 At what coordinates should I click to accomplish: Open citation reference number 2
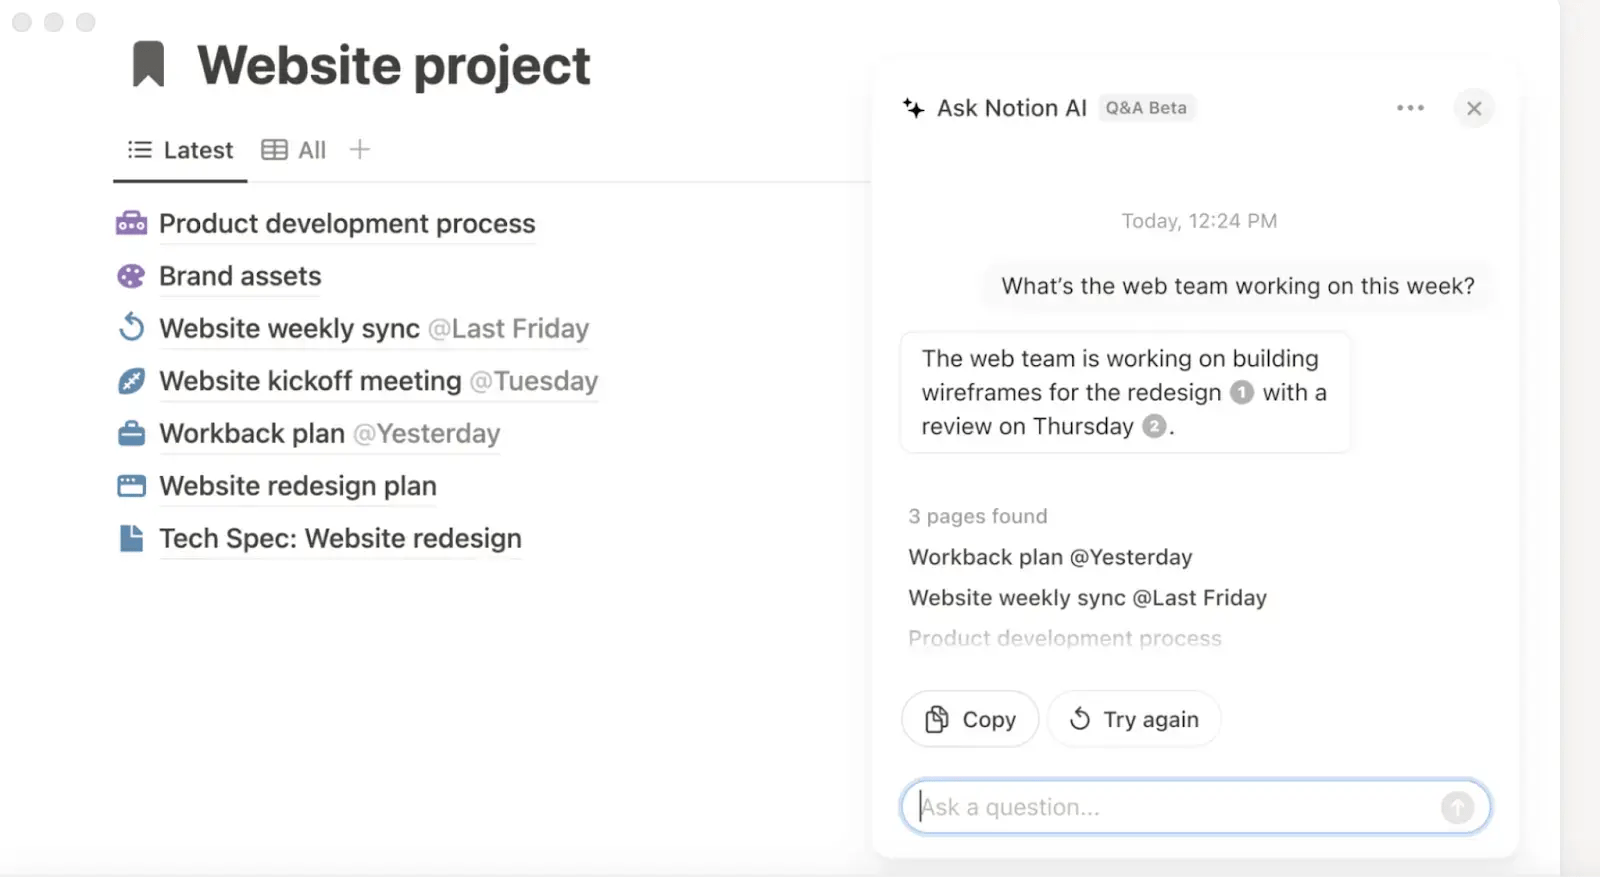click(x=1154, y=426)
